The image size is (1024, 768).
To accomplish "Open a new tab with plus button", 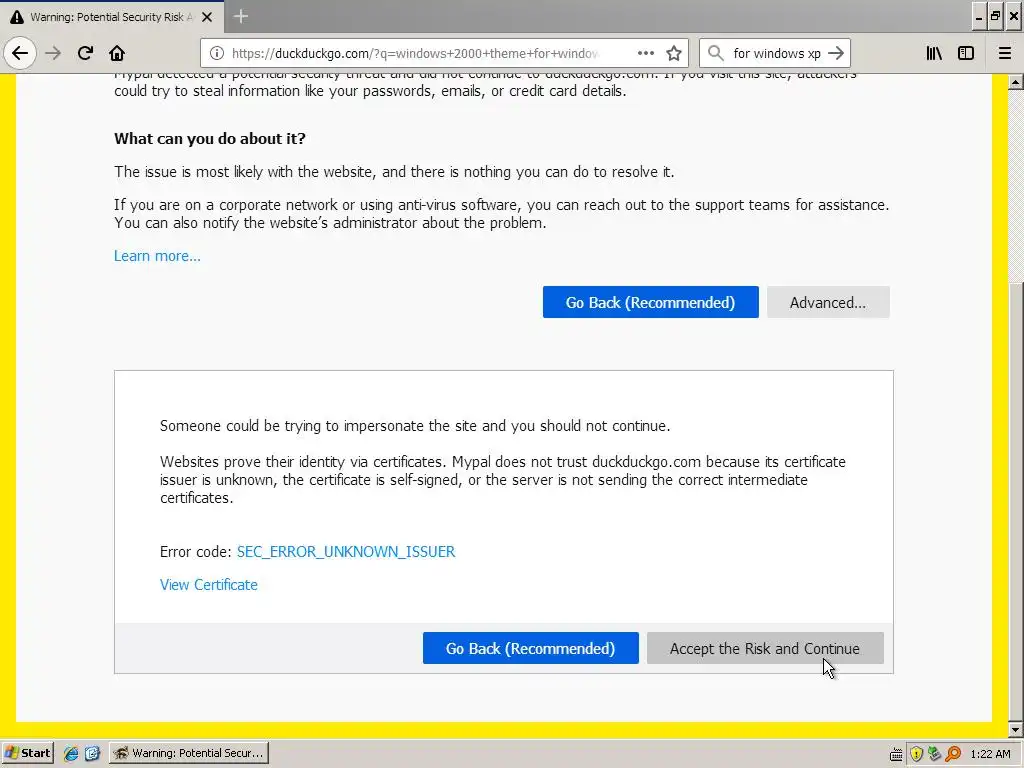I will pos(240,16).
